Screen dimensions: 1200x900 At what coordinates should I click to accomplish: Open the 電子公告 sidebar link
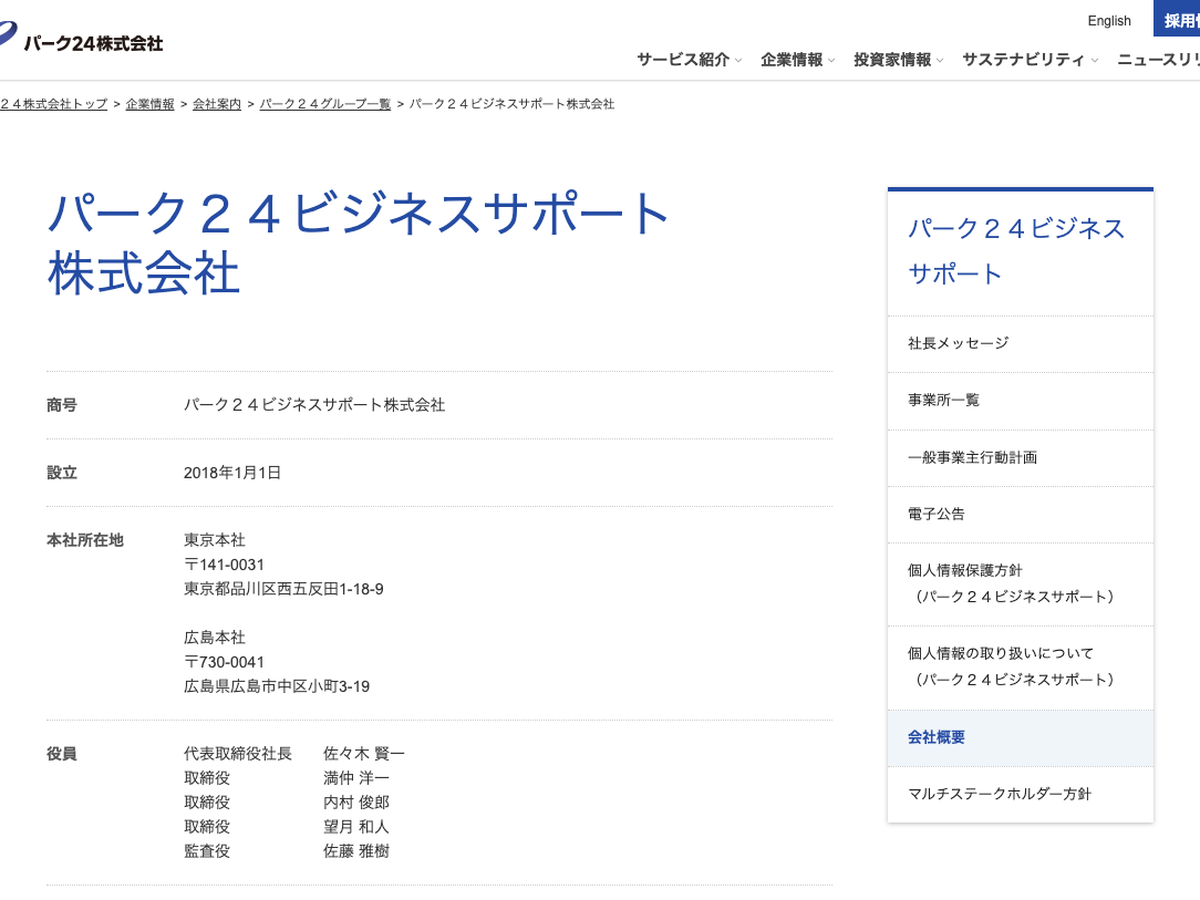(x=936, y=514)
